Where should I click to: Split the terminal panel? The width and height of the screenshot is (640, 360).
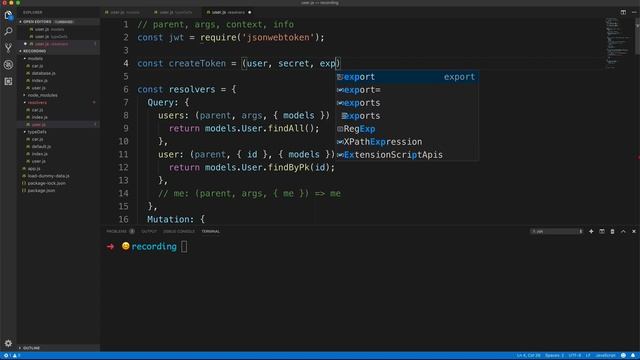coord(602,231)
